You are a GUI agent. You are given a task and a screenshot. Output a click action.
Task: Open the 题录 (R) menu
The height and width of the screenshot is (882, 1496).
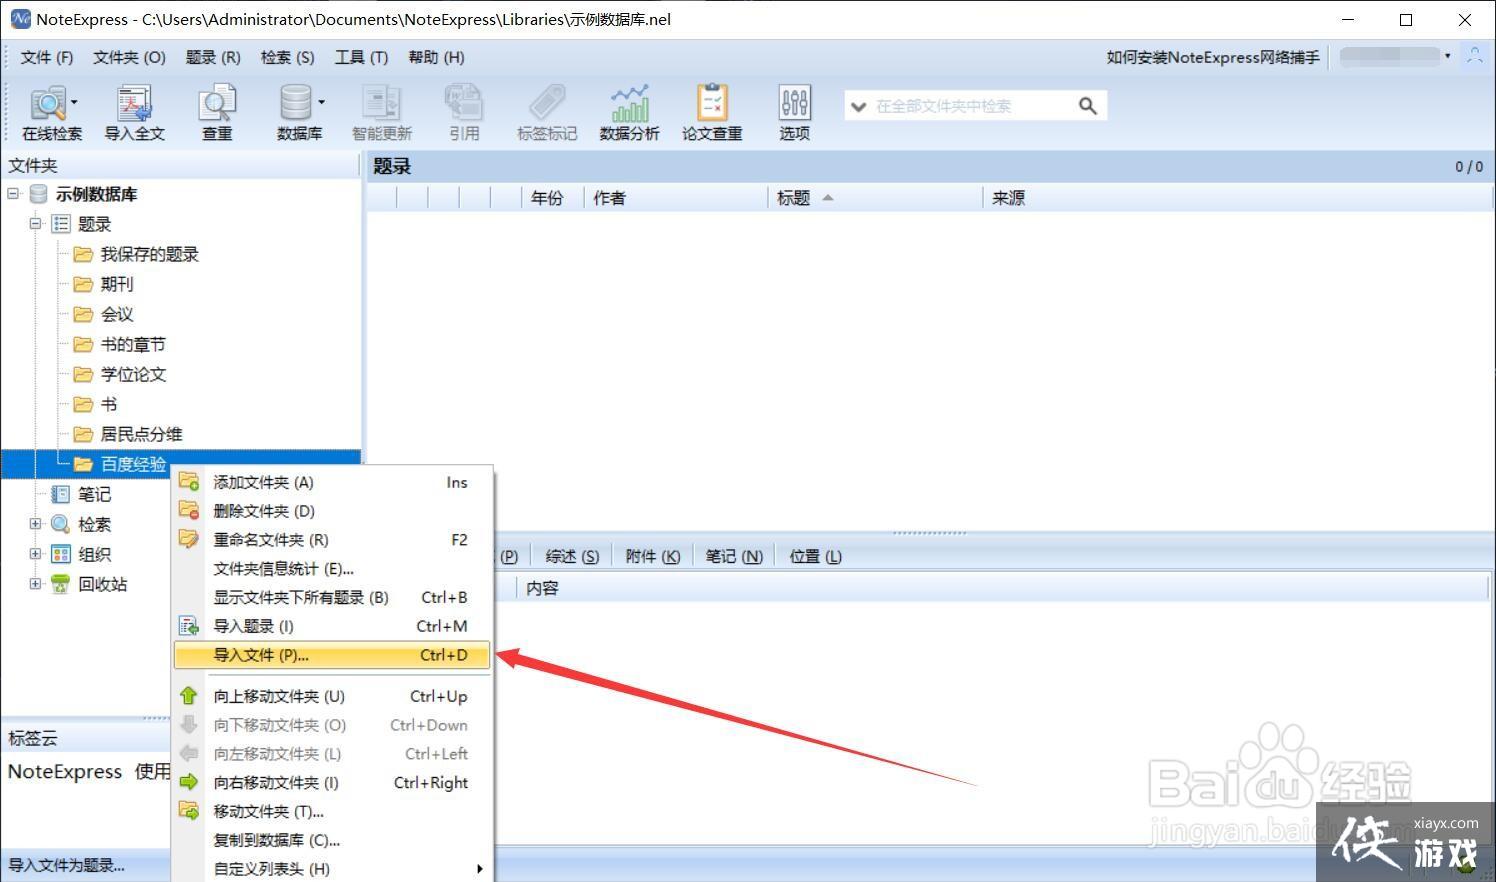[x=213, y=57]
